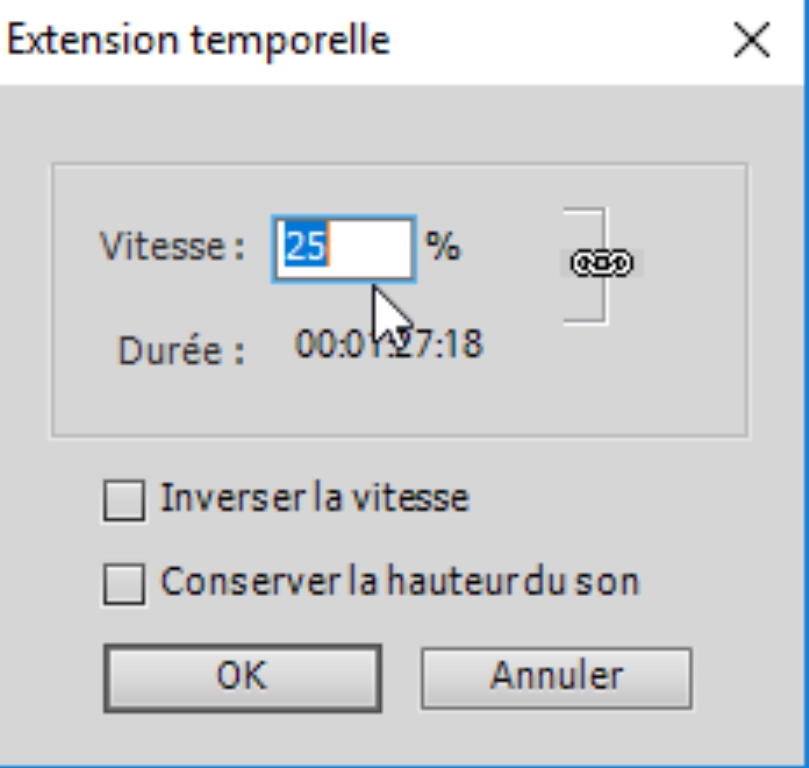Click the "Durée :" label
The image size is (809, 768).
[181, 352]
